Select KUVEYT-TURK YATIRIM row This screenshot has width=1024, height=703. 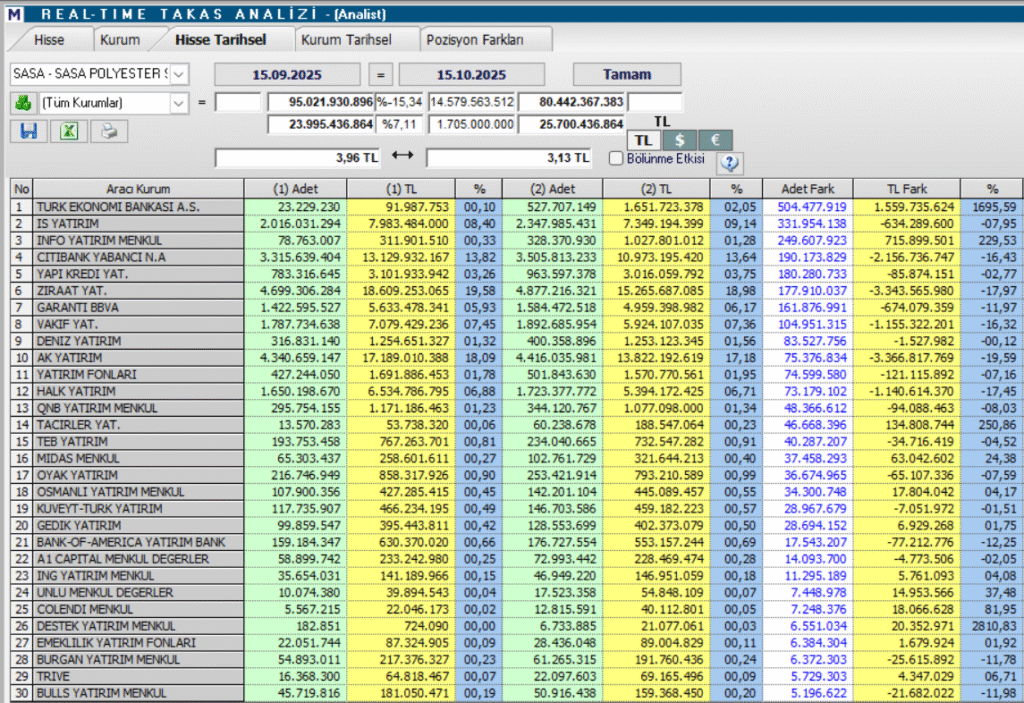click(x=517, y=508)
